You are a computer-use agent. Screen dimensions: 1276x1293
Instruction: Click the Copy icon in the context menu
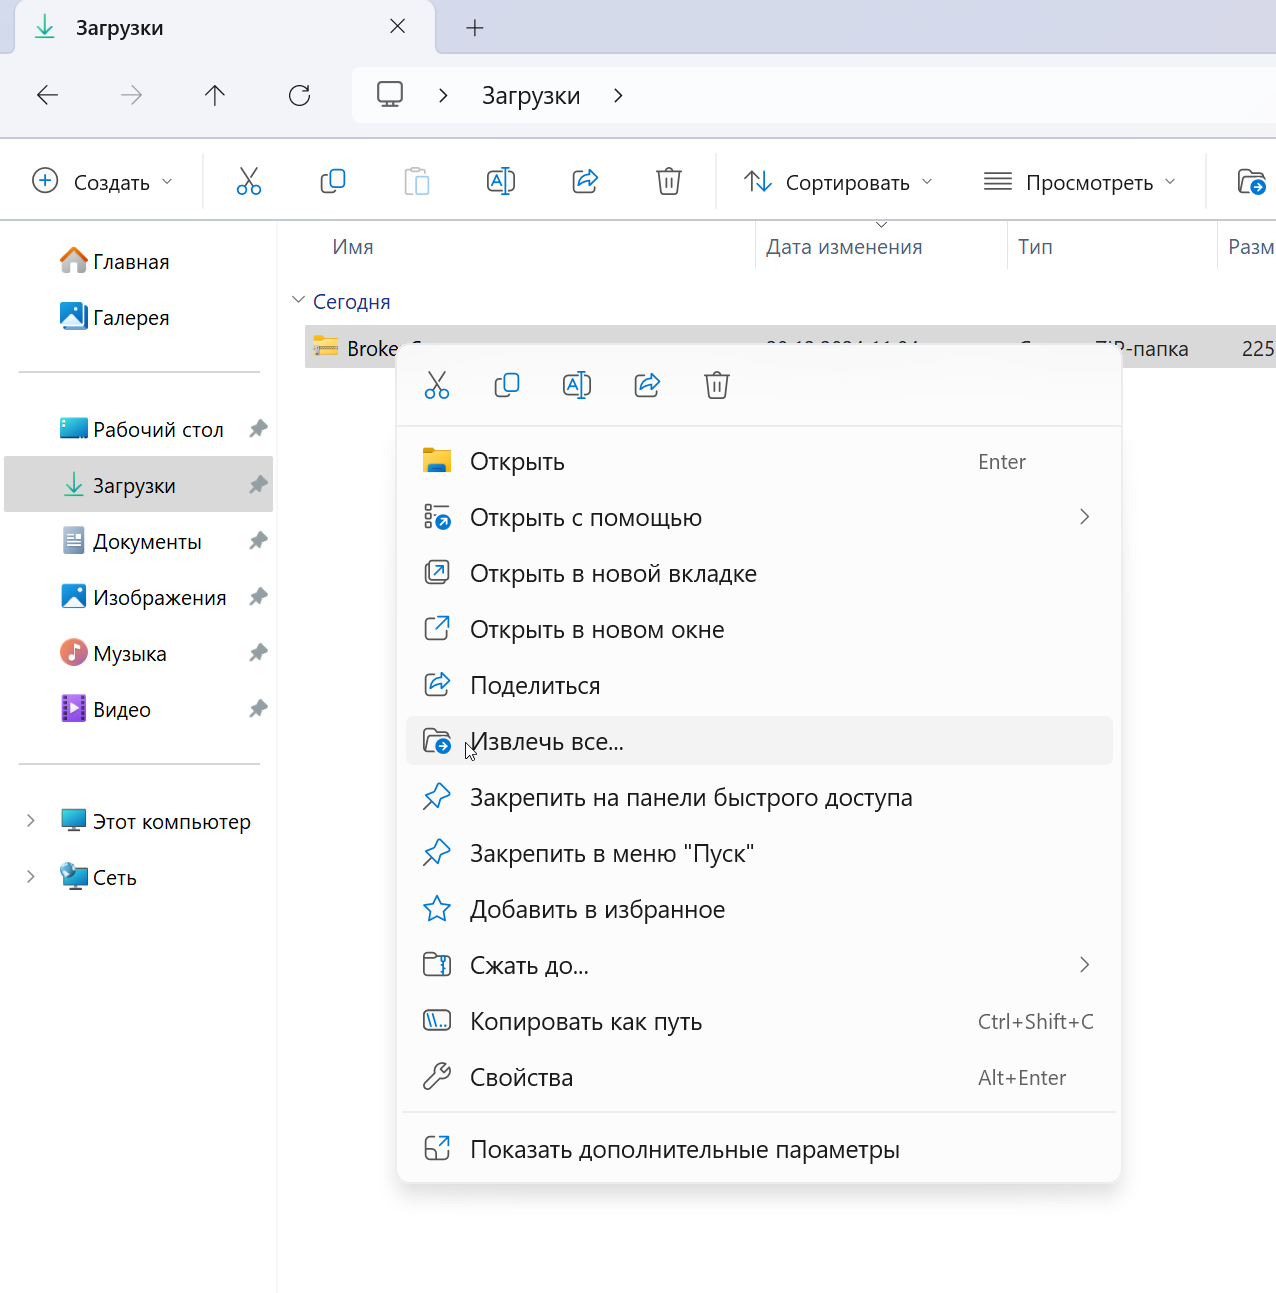pos(507,385)
